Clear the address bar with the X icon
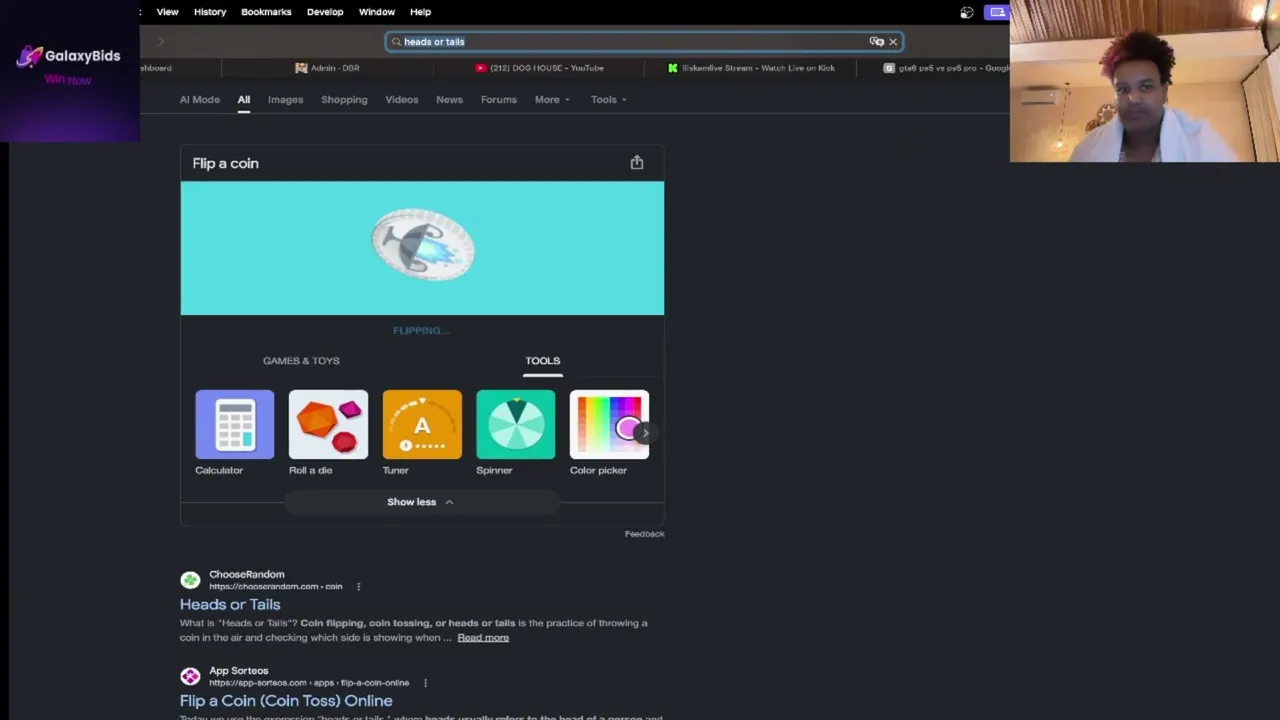 (893, 42)
